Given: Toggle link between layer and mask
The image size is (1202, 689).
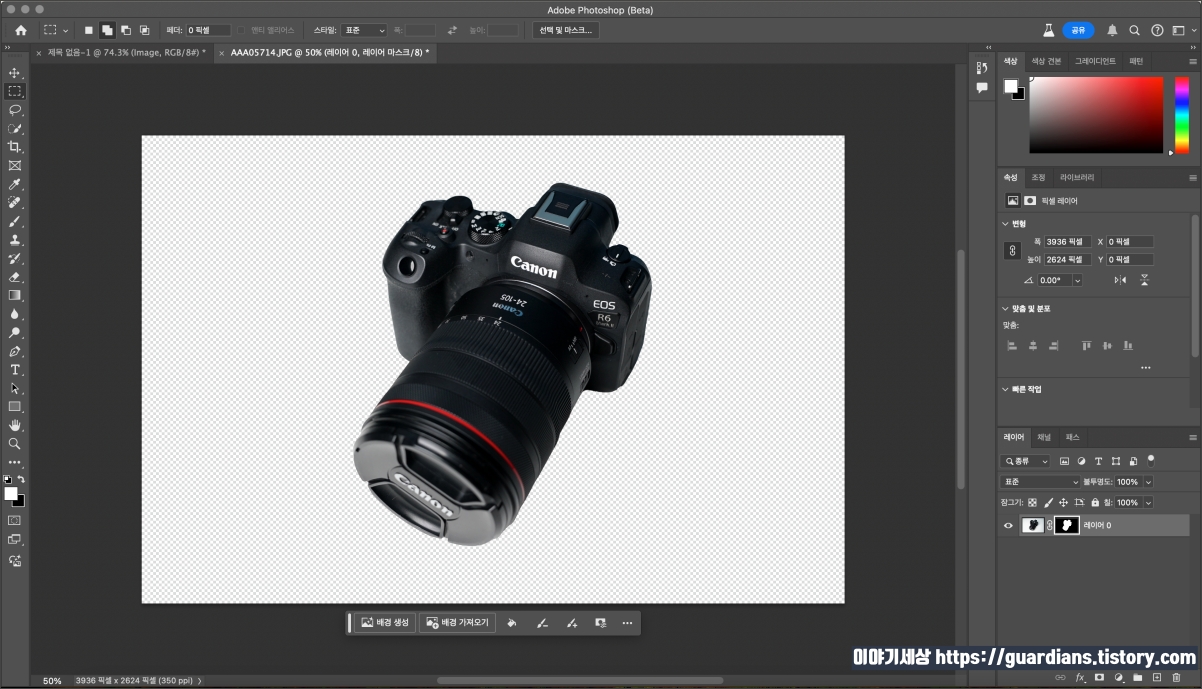Looking at the screenshot, I should pos(1049,525).
